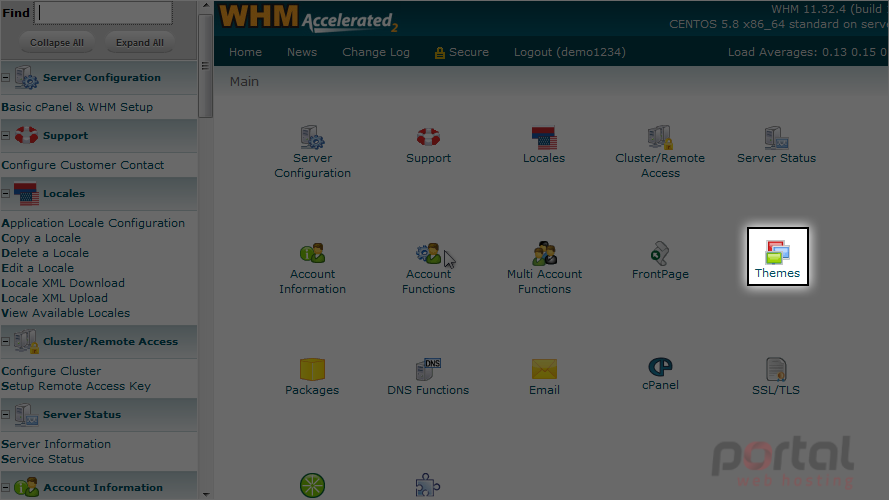The image size is (889, 500).
Task: Collapse the Support sidebar section
Action: coord(6,135)
